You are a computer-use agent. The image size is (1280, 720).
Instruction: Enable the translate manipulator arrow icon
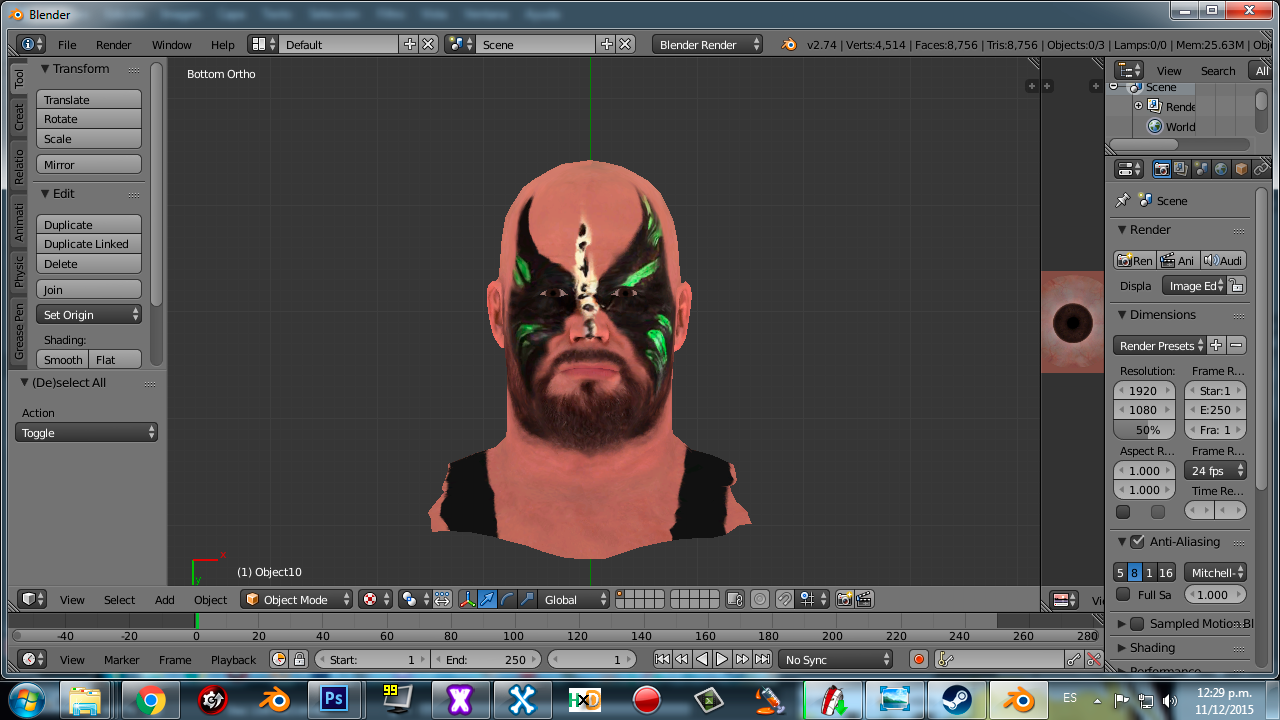coord(487,599)
